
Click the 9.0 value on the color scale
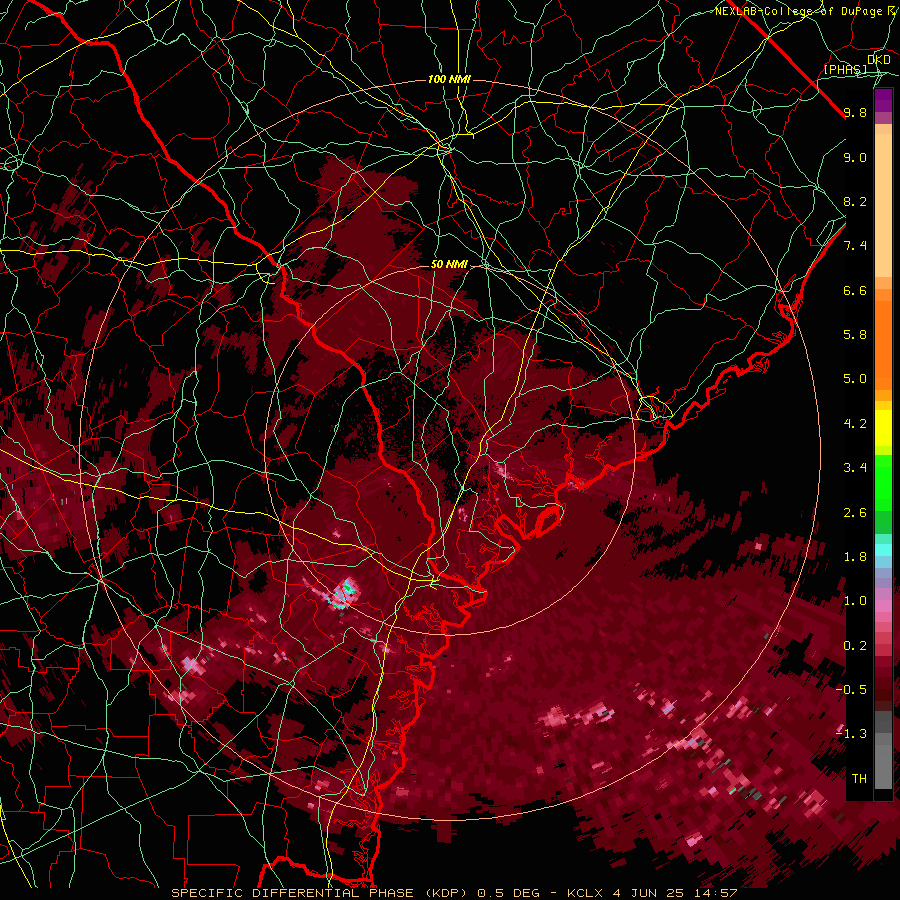(x=855, y=157)
